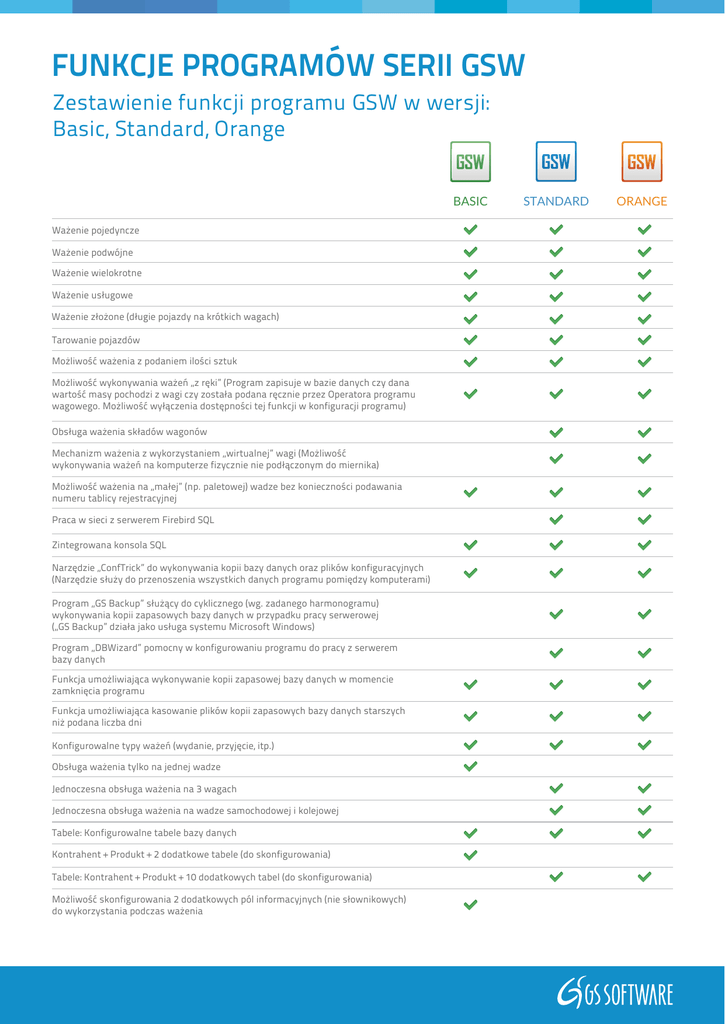Screen dimensions: 725x1024
Task: Click Orange checkmark for Obsługa ważenia składów wagonów
Action: click(x=644, y=432)
